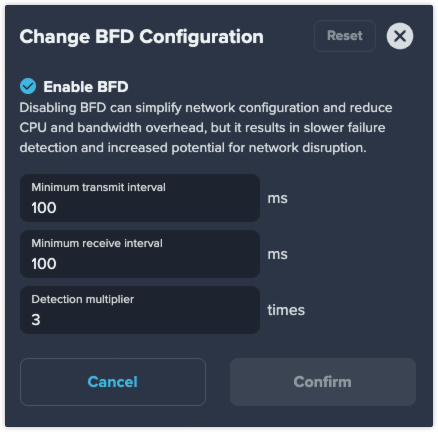
Task: Focus the Minimum receive interval field
Action: 140,254
